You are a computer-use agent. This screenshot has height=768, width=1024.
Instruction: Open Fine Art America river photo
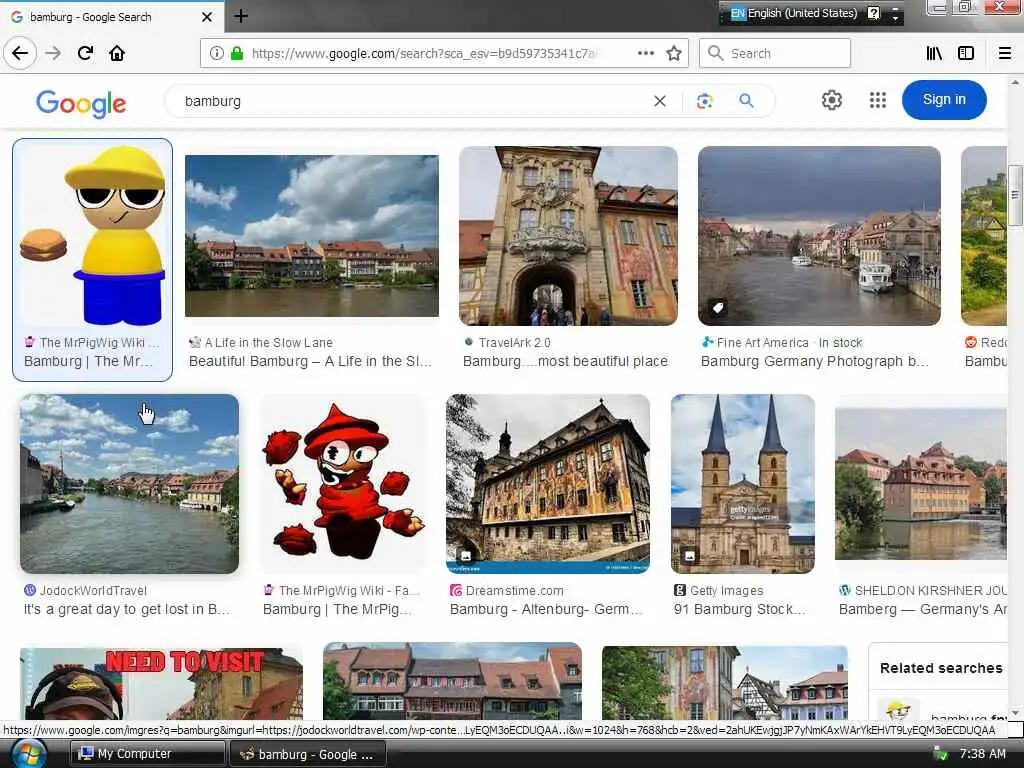click(819, 236)
